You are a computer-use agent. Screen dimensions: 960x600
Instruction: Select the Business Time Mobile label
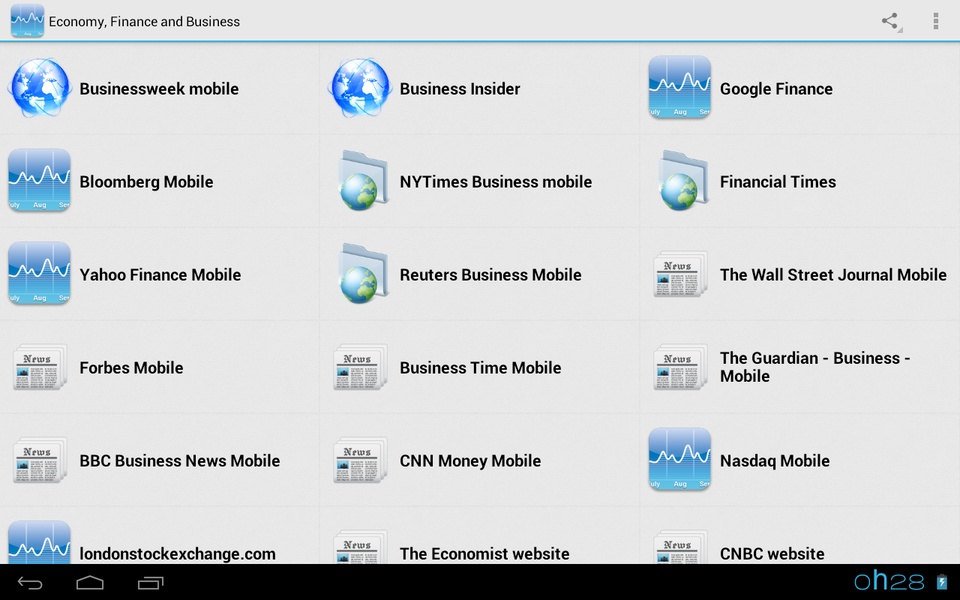click(x=481, y=368)
